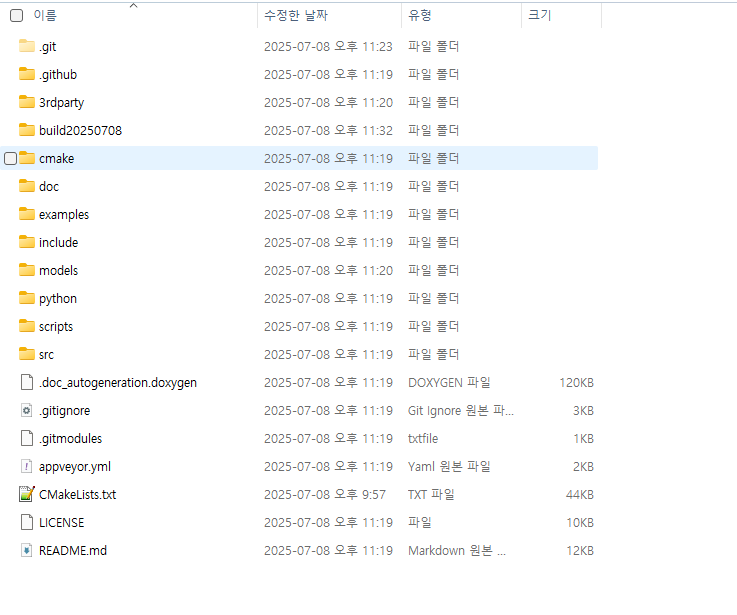
Task: Sort by 이름 column header
Action: tap(45, 16)
